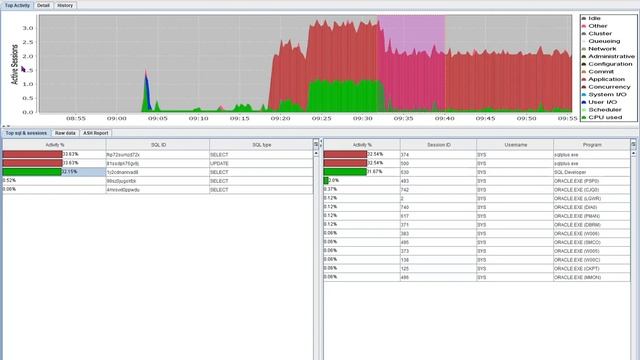Select the Top sql & sessions tab
This screenshot has width=640, height=360.
(26, 133)
